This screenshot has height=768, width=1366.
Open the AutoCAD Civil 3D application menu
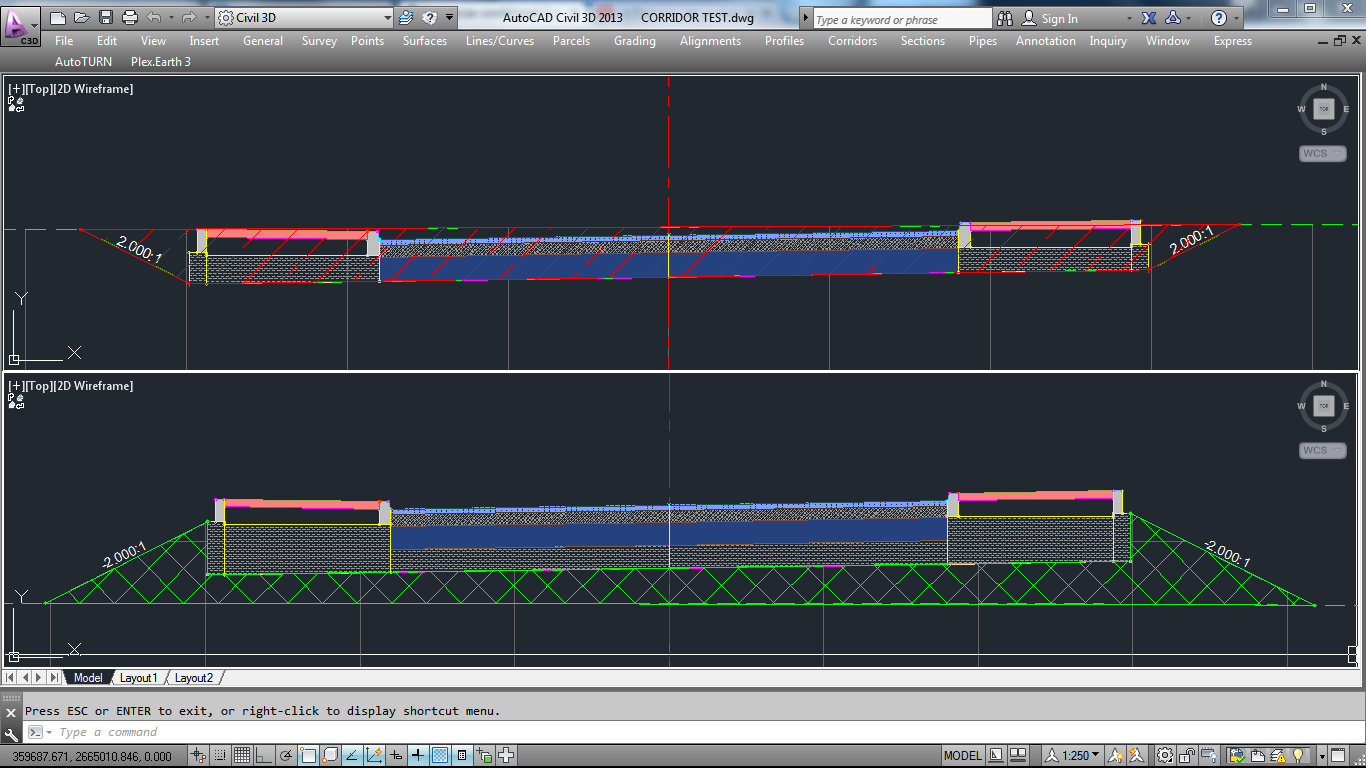[x=21, y=27]
